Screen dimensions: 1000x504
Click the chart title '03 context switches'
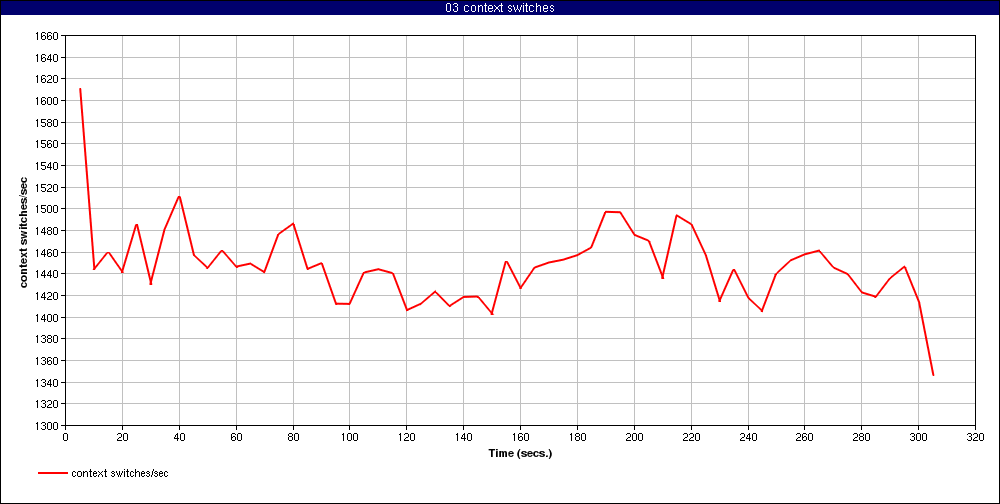pyautogui.click(x=500, y=8)
